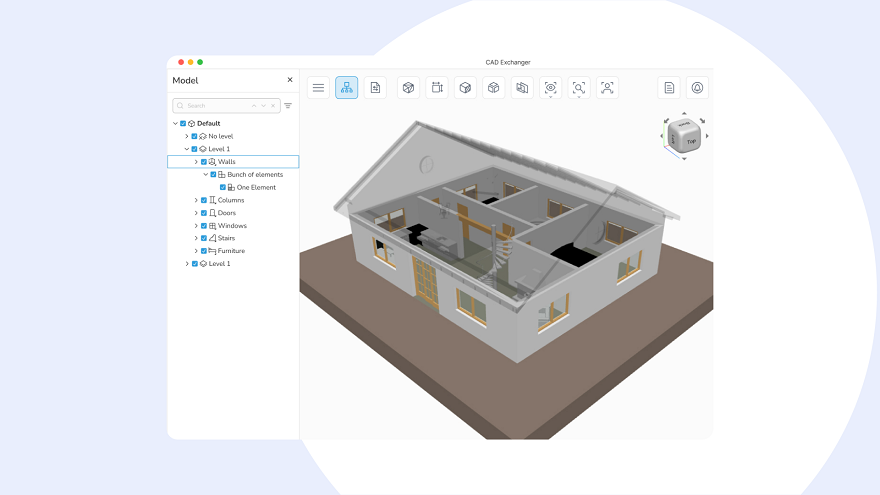Click the file import/export document icon
This screenshot has height=495, width=880.
pyautogui.click(x=375, y=88)
